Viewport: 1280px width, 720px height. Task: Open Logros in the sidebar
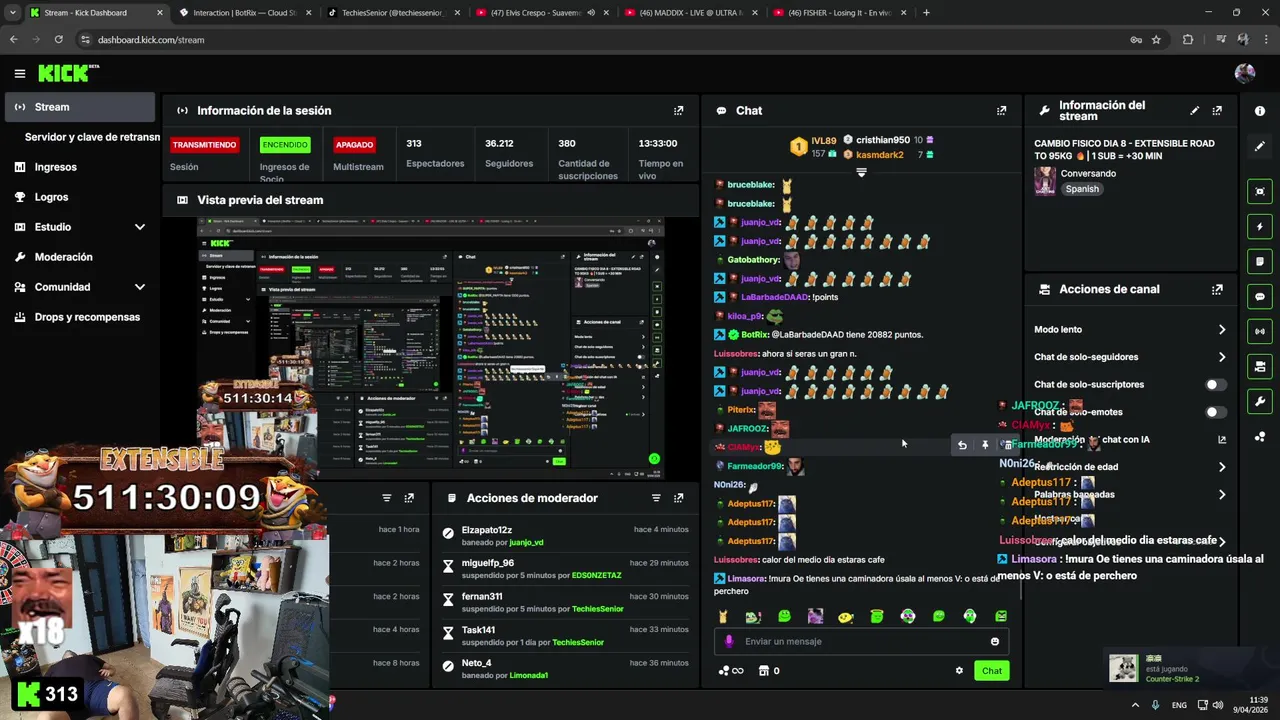coord(80,197)
